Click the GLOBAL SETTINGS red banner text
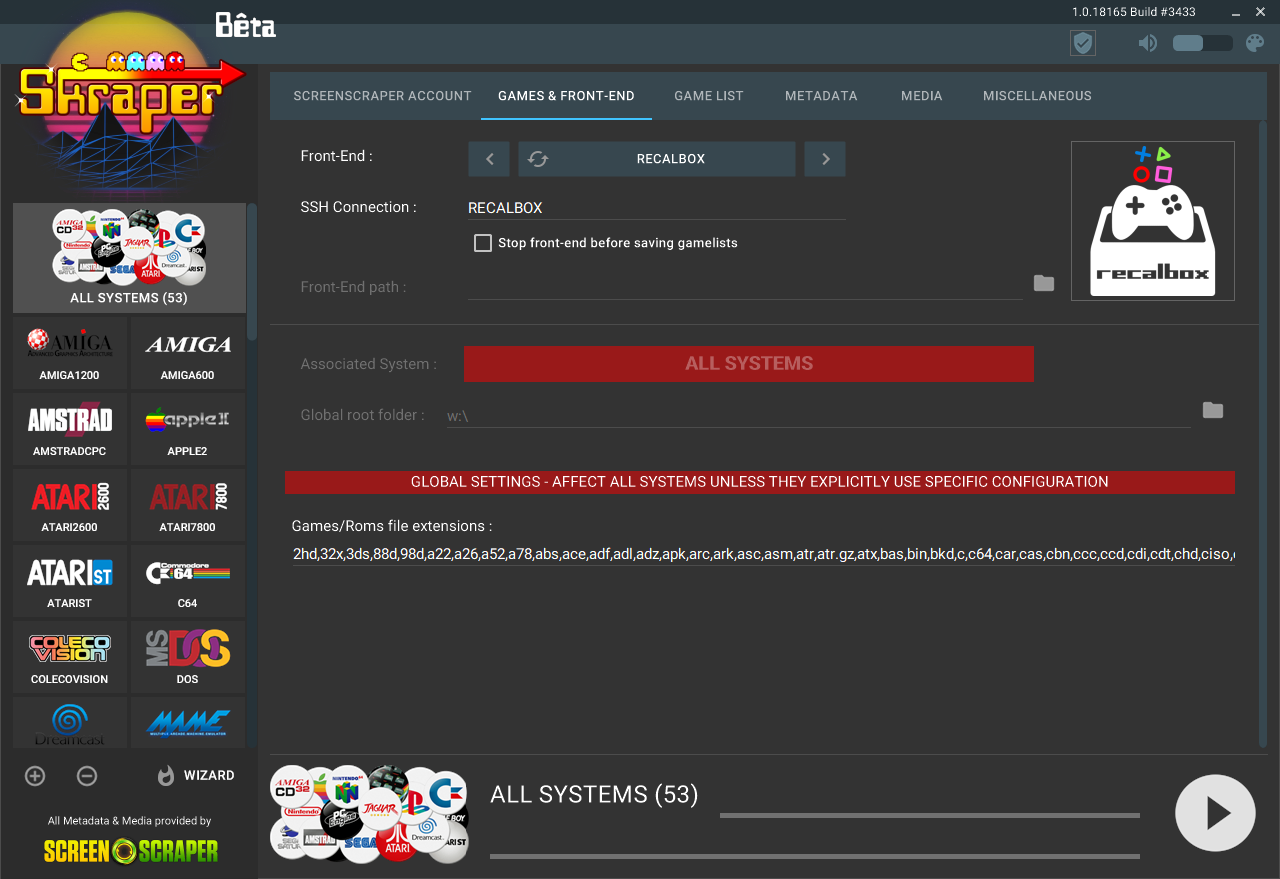The image size is (1280, 879). coord(760,482)
